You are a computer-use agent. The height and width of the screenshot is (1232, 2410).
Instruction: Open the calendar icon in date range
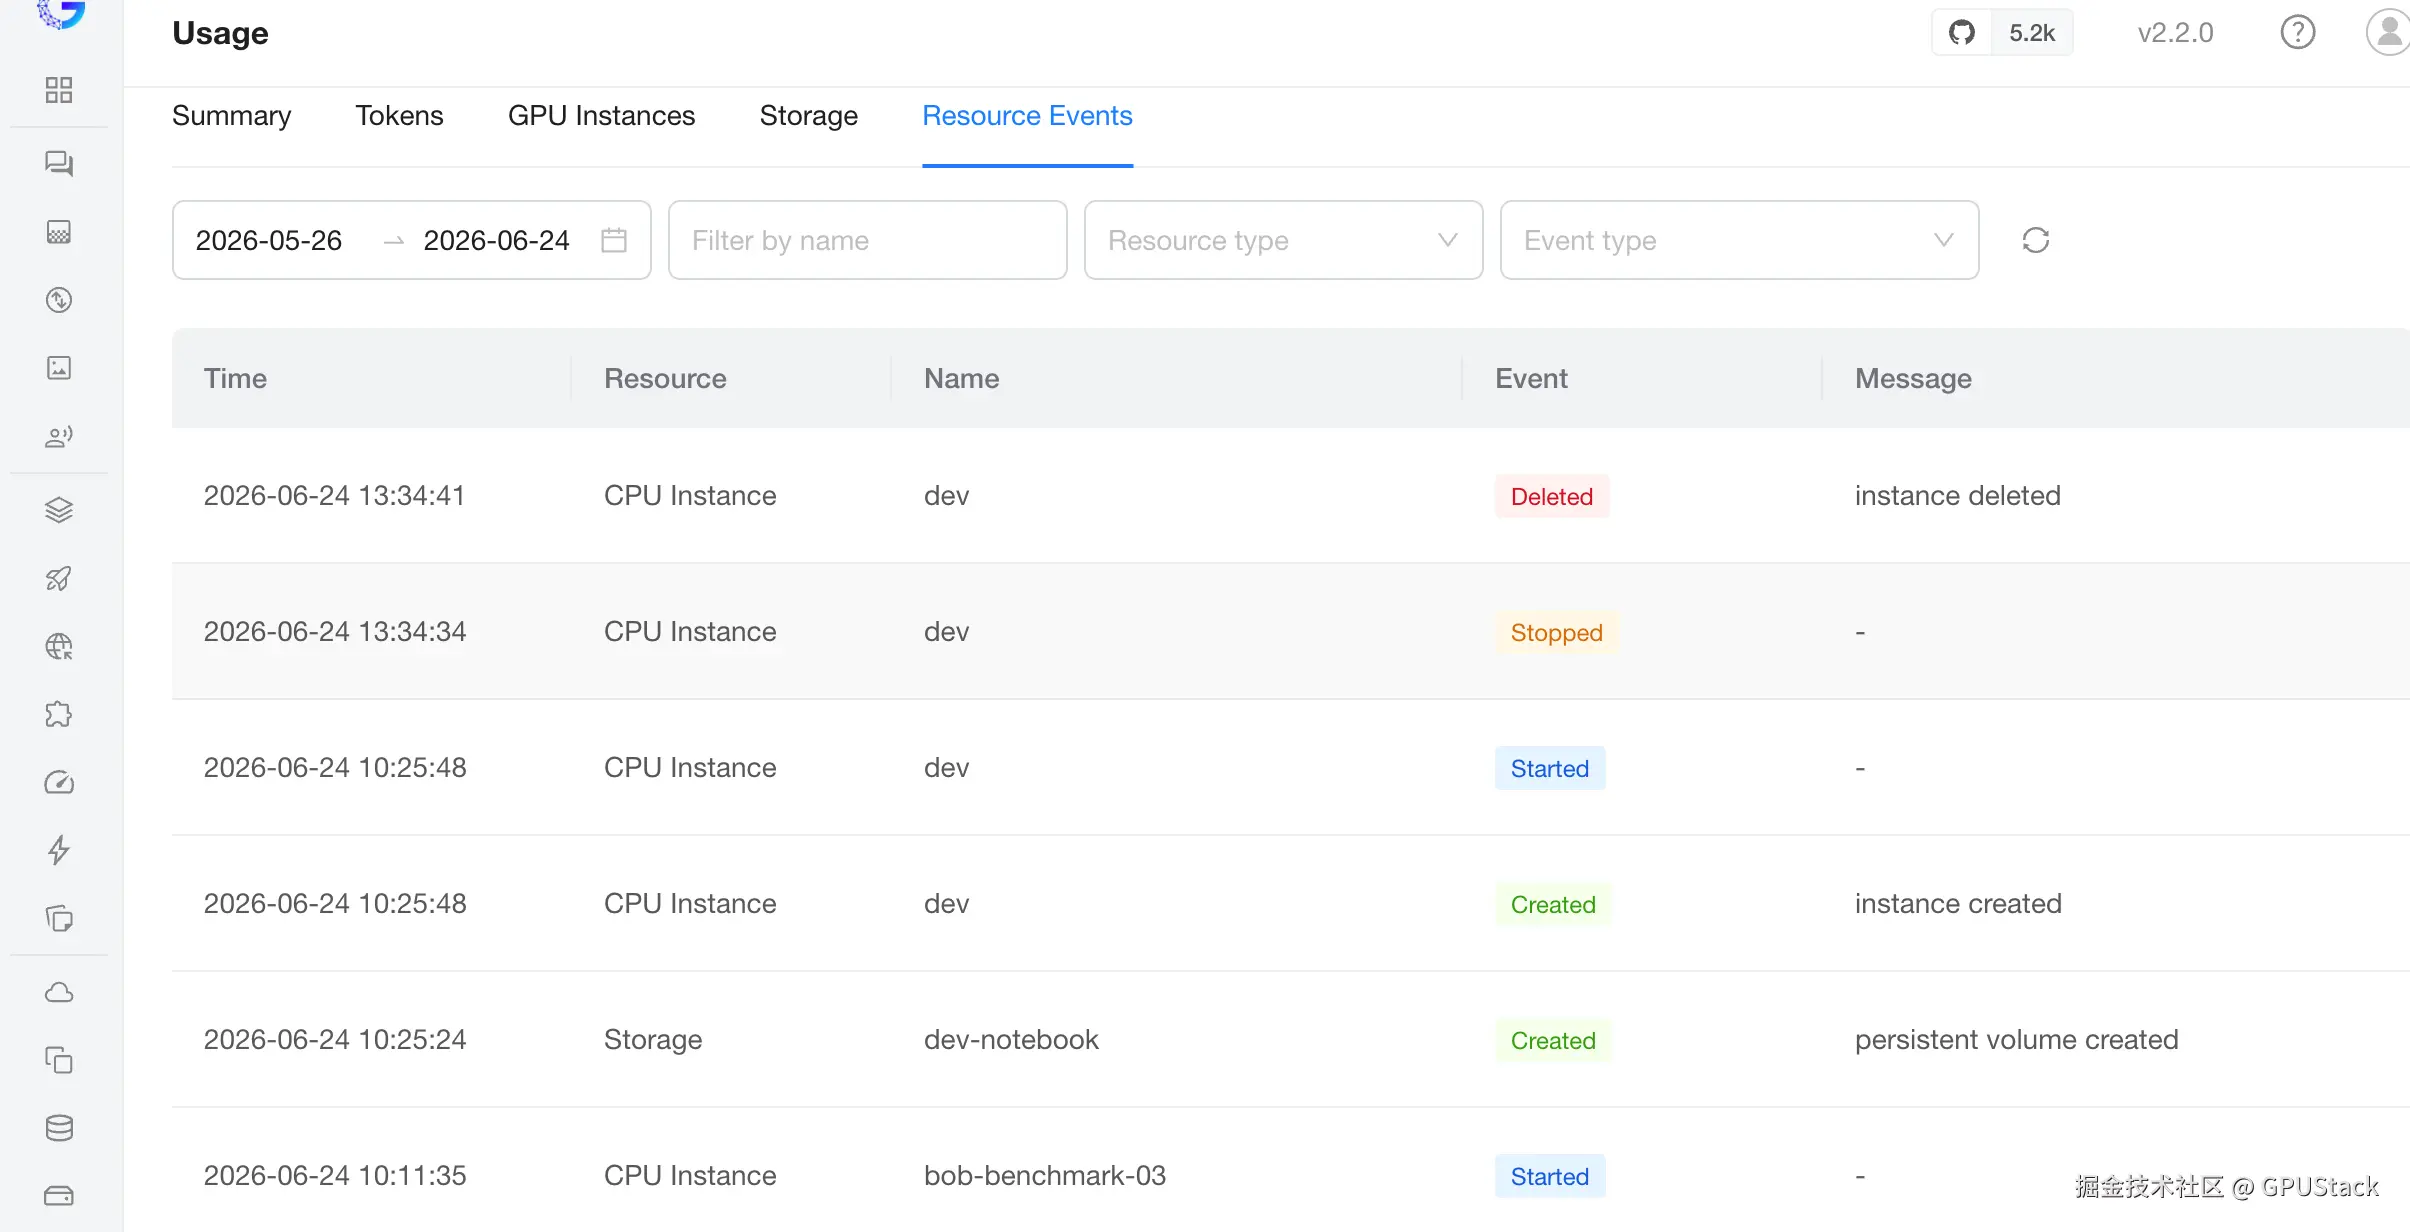(613, 240)
